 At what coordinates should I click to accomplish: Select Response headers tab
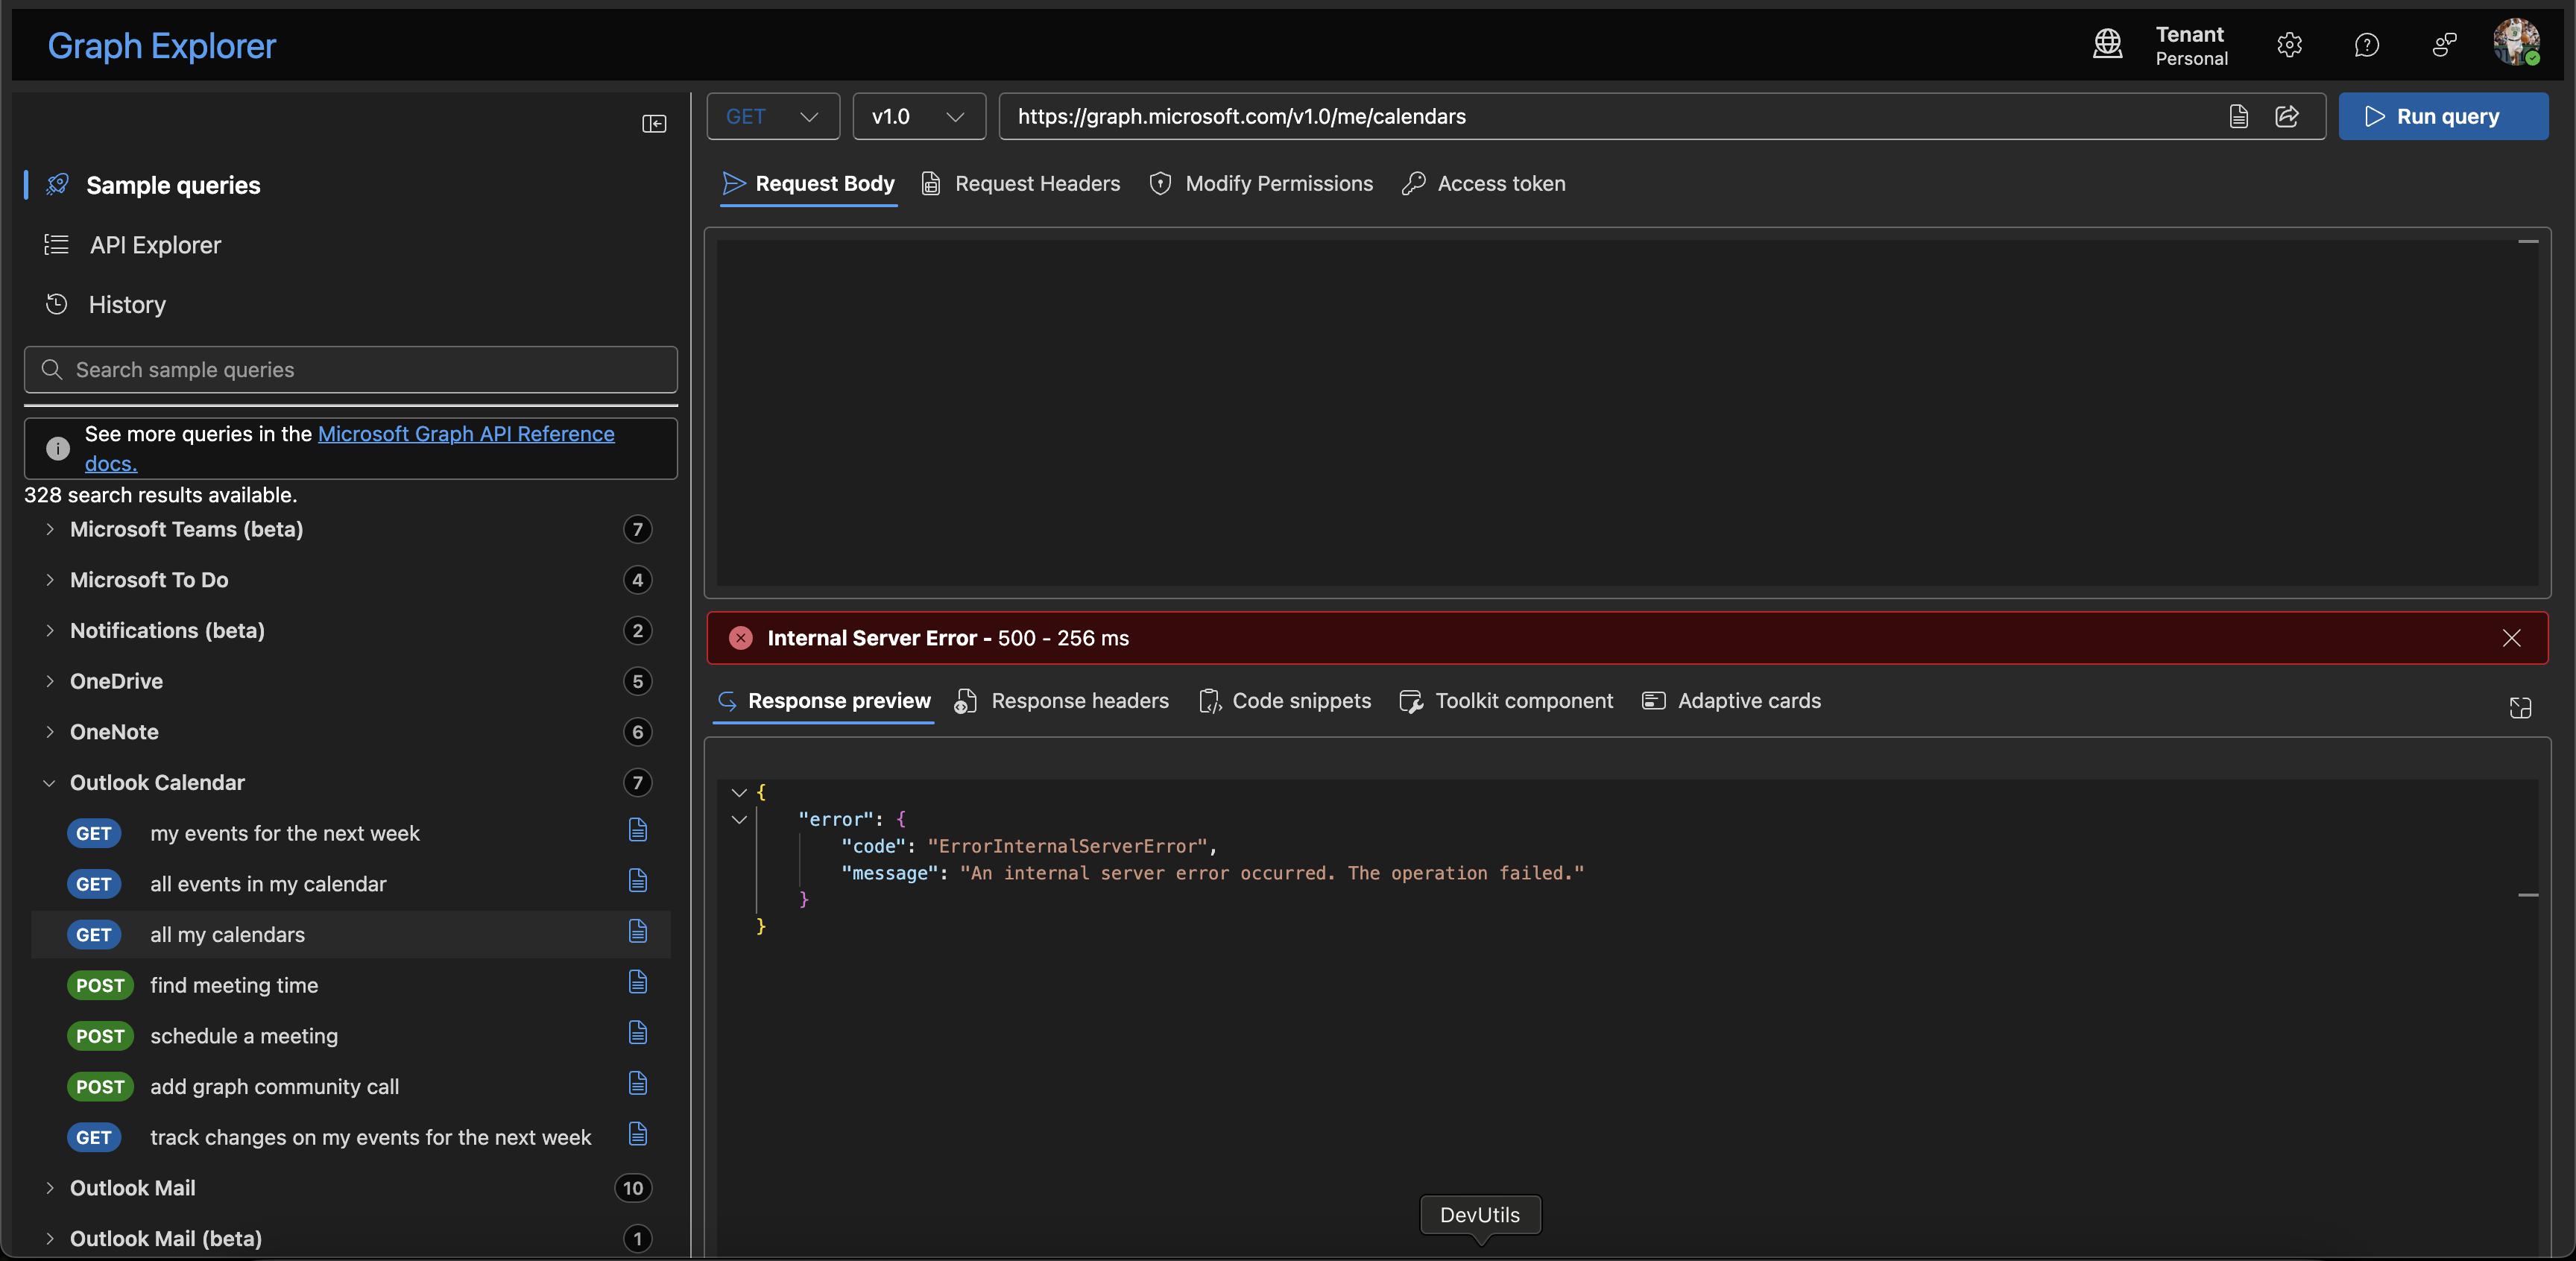pyautogui.click(x=1062, y=701)
